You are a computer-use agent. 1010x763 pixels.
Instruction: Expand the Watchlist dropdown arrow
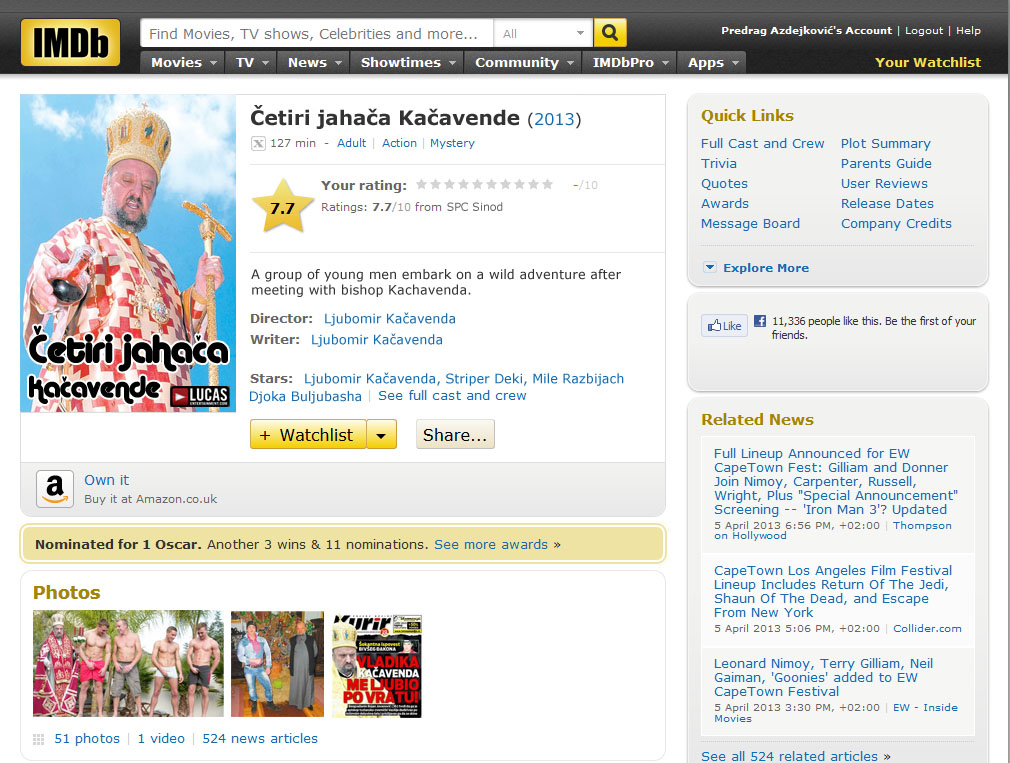pyautogui.click(x=382, y=435)
